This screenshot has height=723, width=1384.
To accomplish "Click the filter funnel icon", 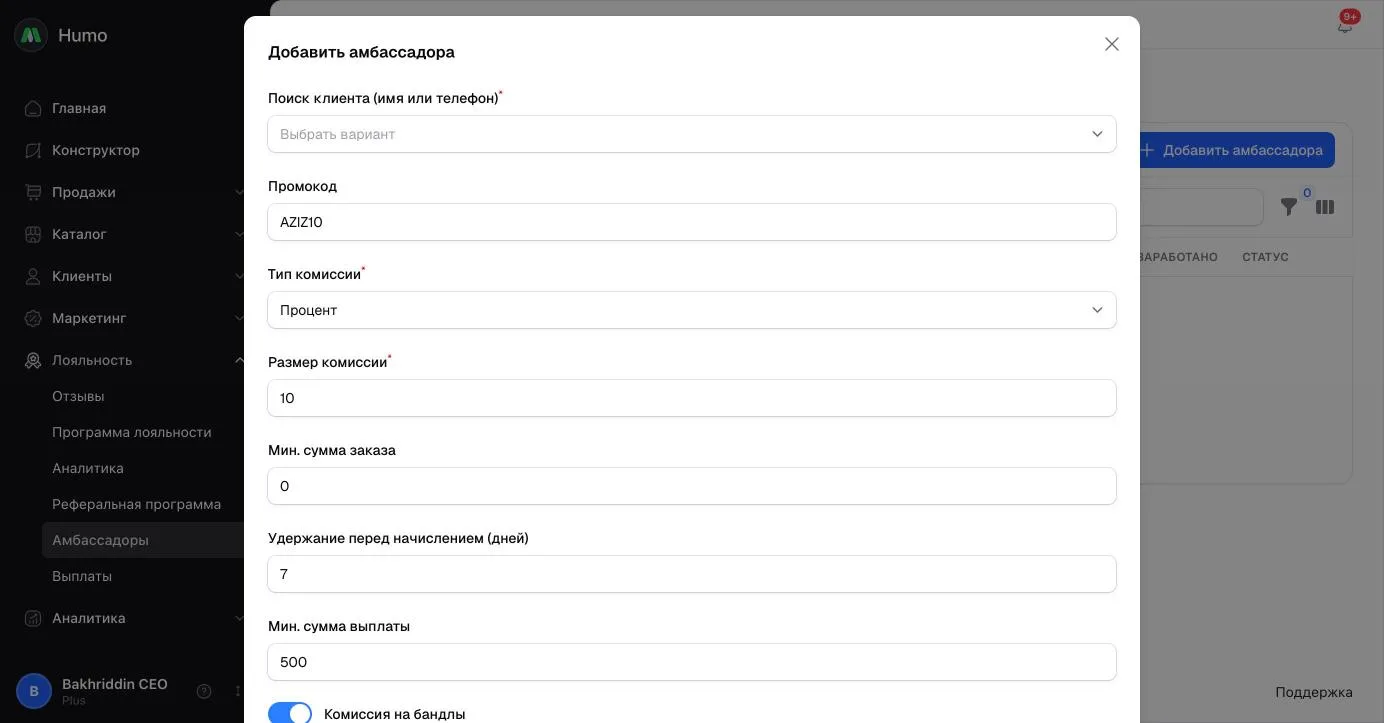I will (x=1289, y=207).
